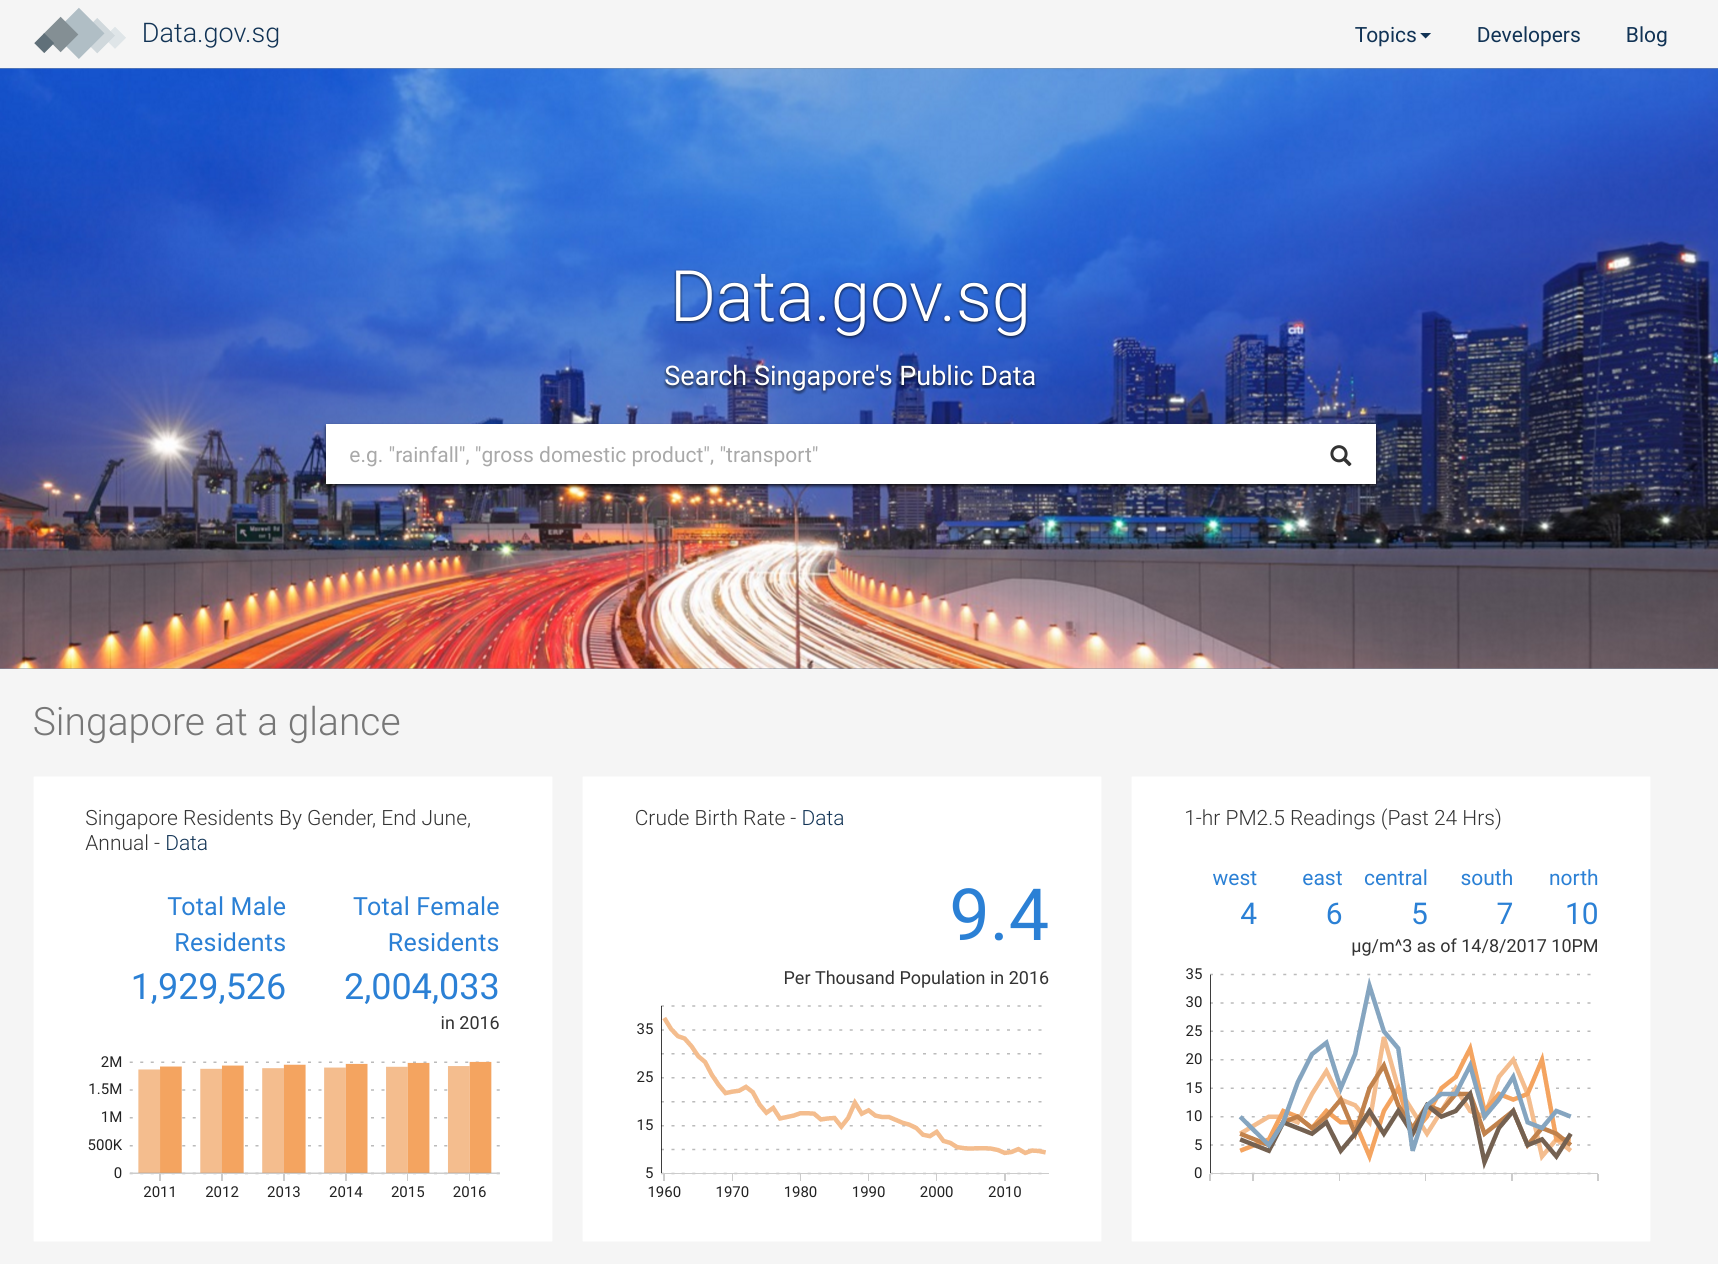1718x1264 pixels.
Task: Click the 1-hr PM2.5 Readings card title
Action: click(1342, 818)
